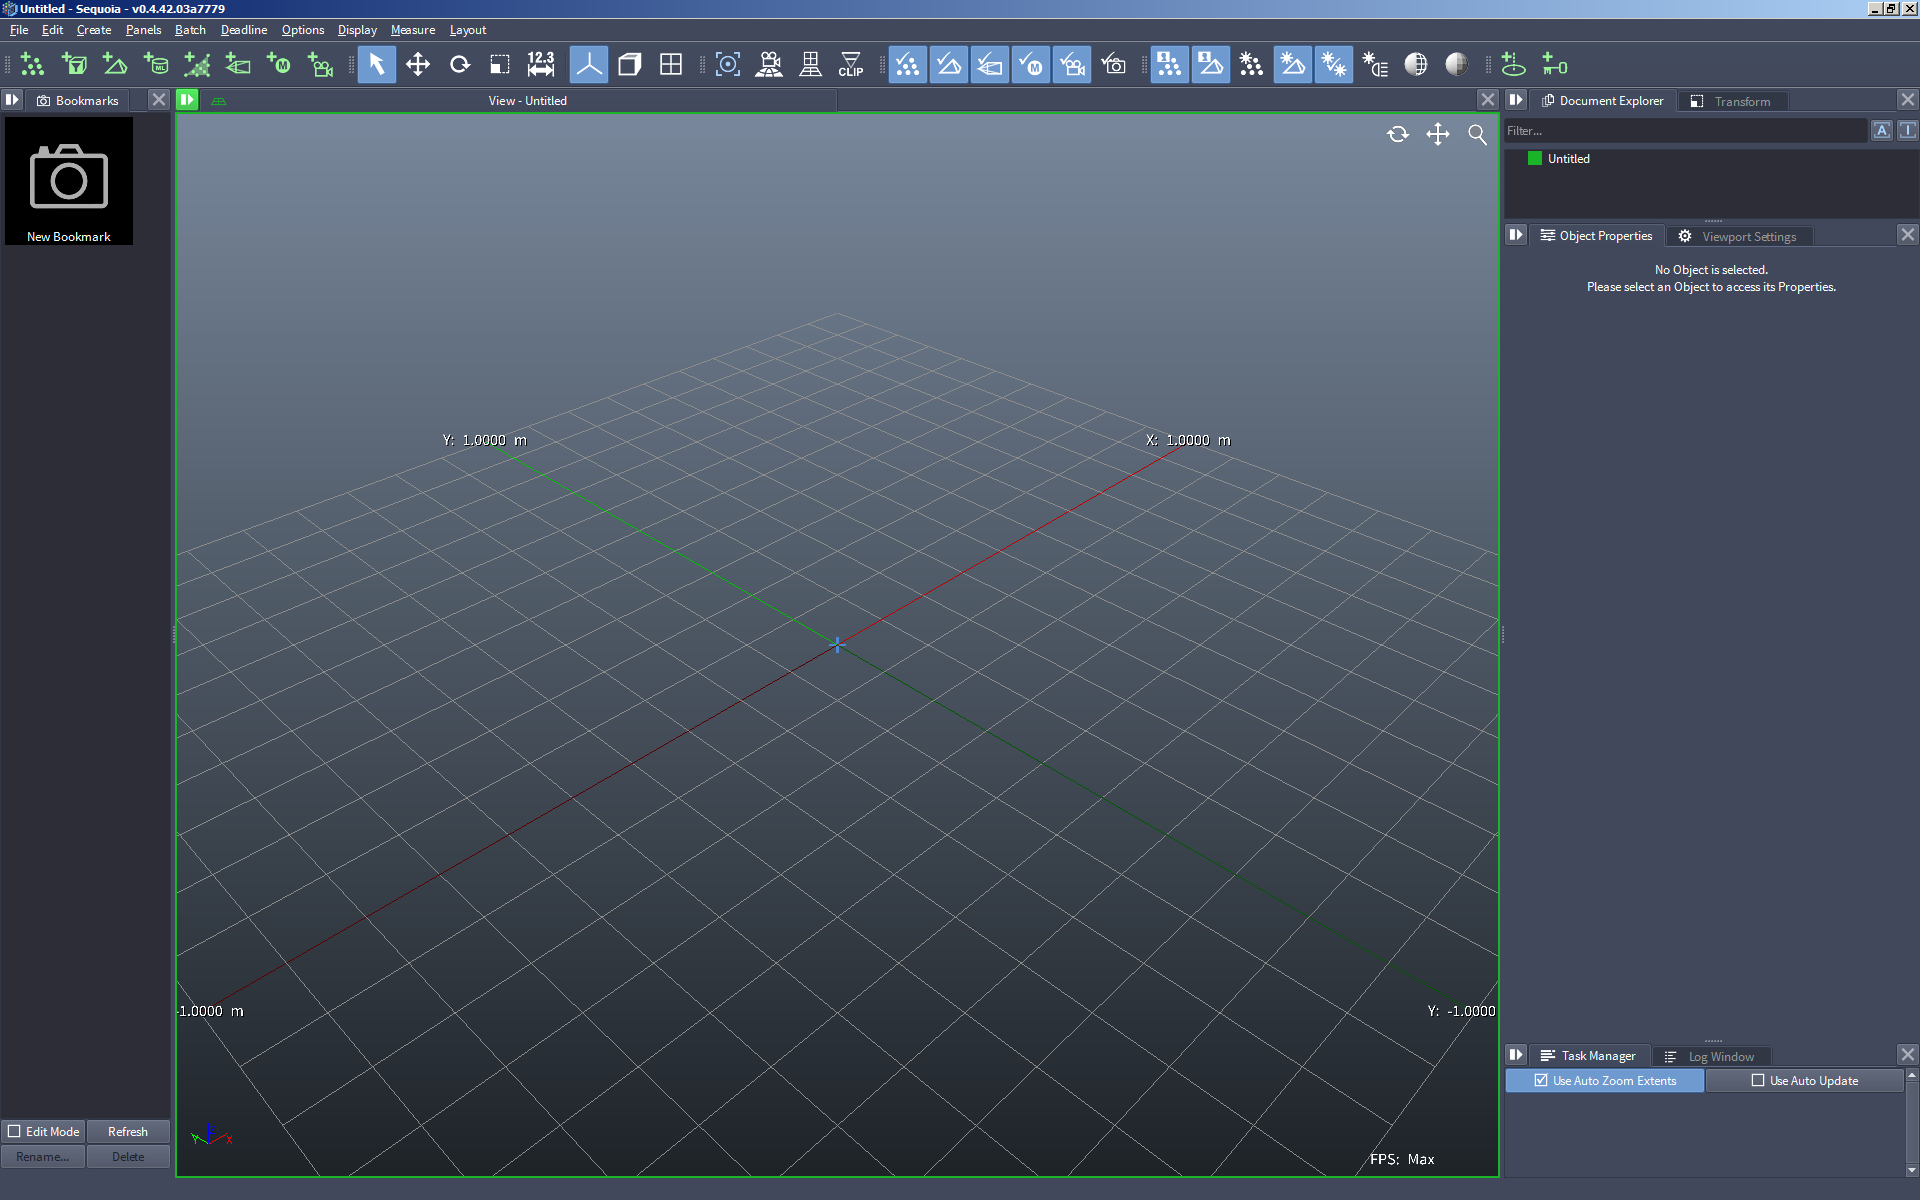The width and height of the screenshot is (1920, 1200).
Task: Toggle measure objects visibility checkmark icon
Action: [1030, 65]
